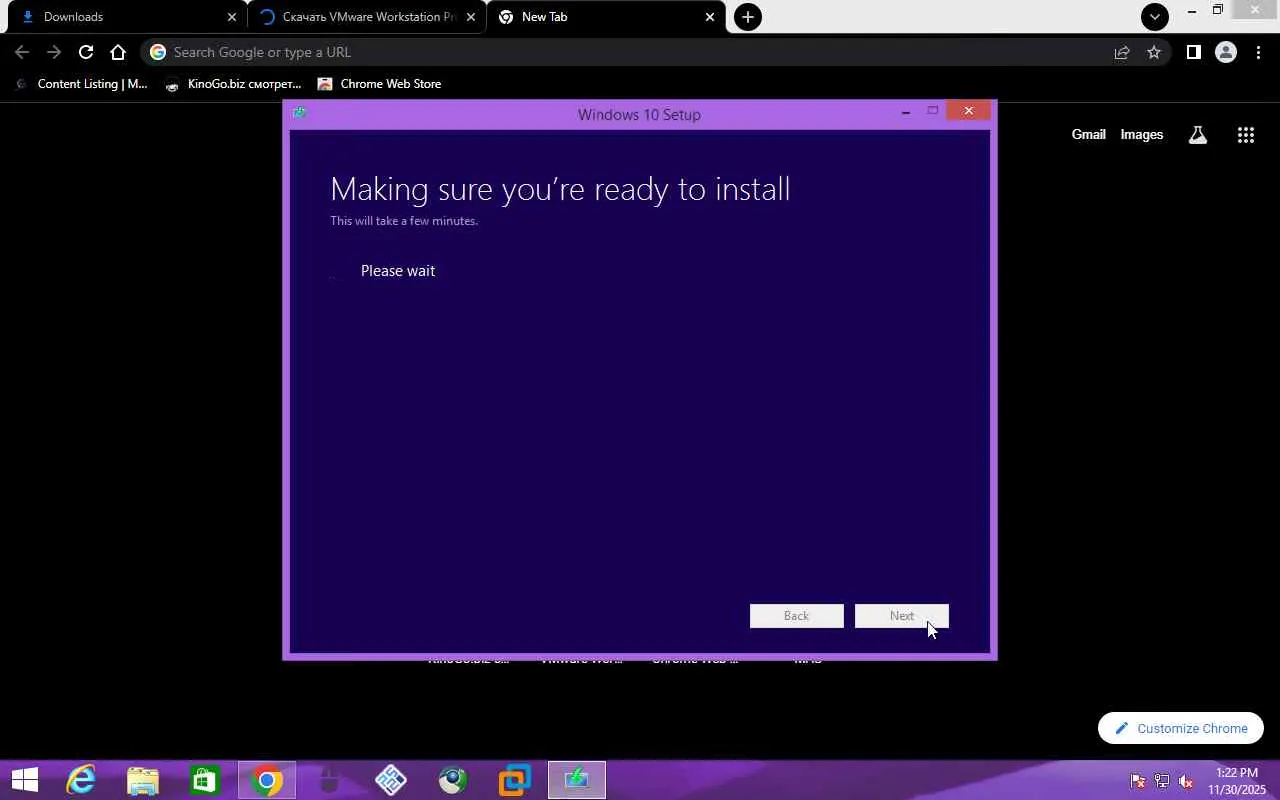Open the KinoGo.biz bookmark
This screenshot has height=800, width=1280.
tap(233, 84)
